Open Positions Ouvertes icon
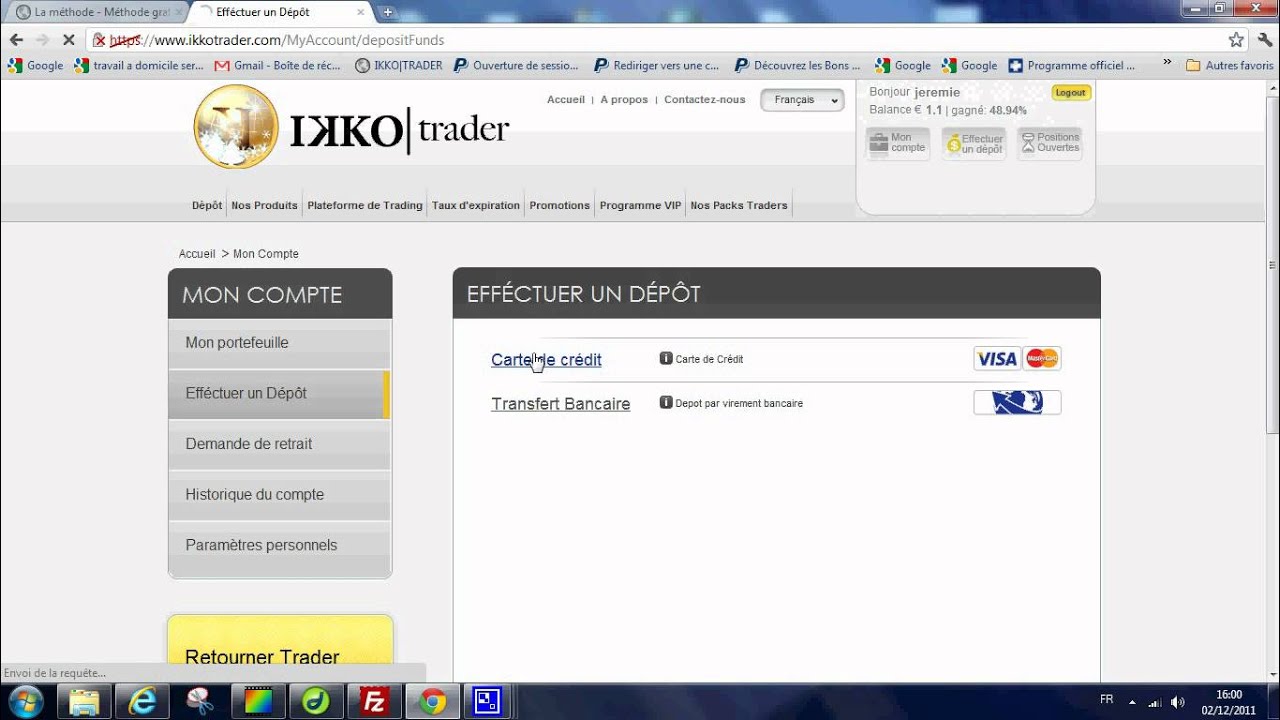 pyautogui.click(x=1050, y=143)
